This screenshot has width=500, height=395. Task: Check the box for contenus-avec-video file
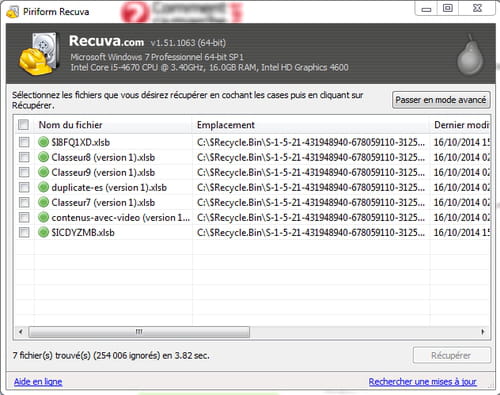point(24,217)
